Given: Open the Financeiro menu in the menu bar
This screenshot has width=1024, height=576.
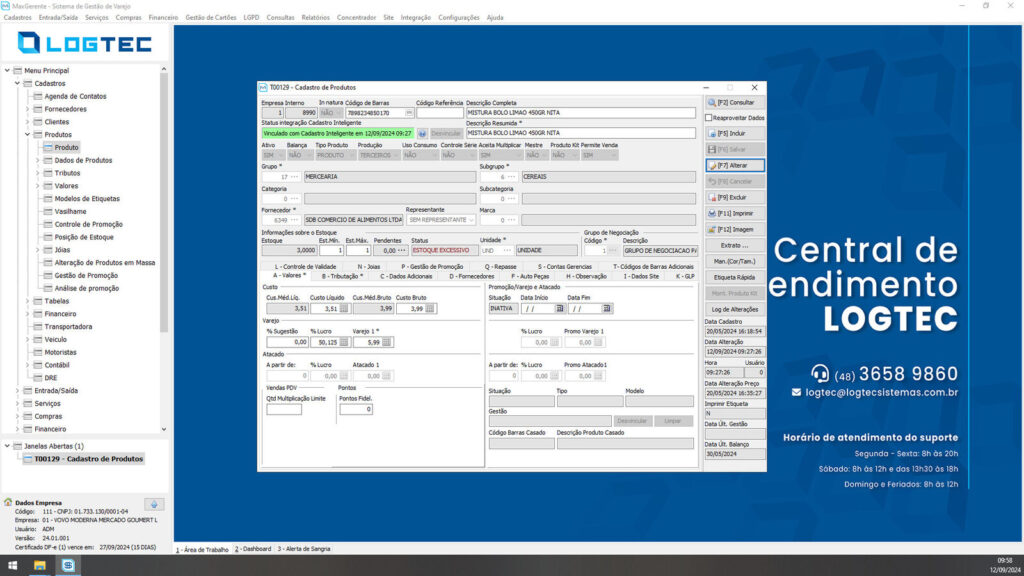Looking at the screenshot, I should pyautogui.click(x=163, y=18).
